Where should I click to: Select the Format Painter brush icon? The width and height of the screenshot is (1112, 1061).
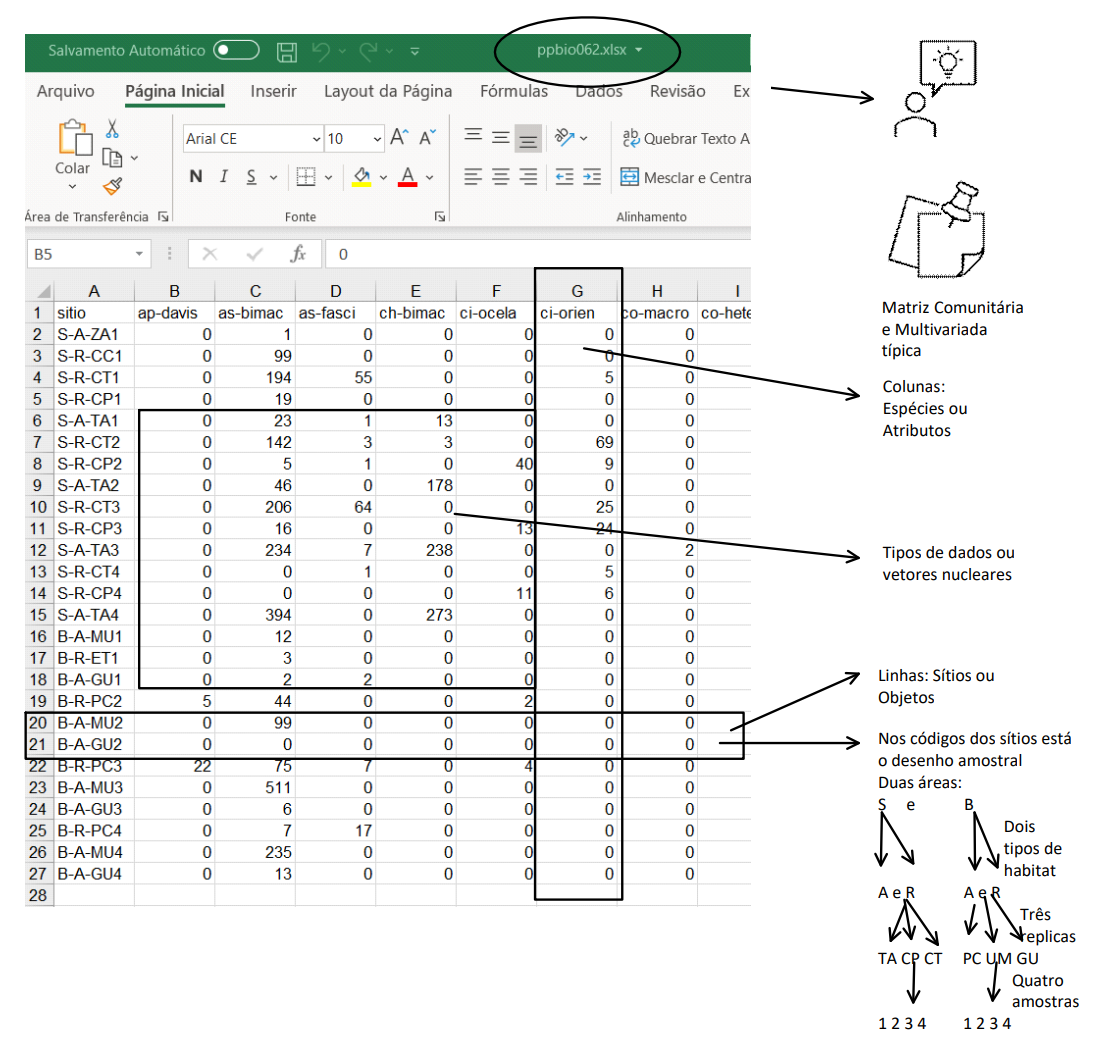[112, 186]
